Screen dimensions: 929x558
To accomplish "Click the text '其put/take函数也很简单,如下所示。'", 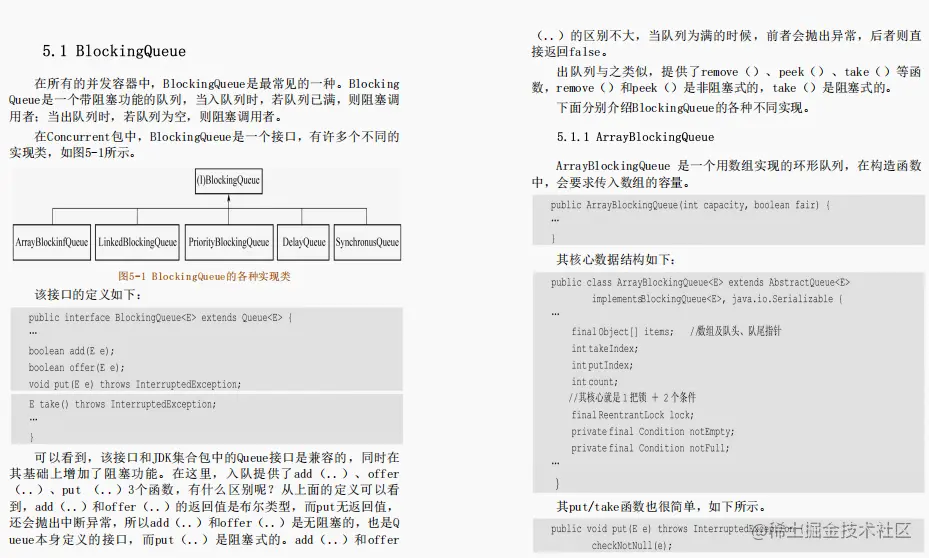I will tap(661, 506).
